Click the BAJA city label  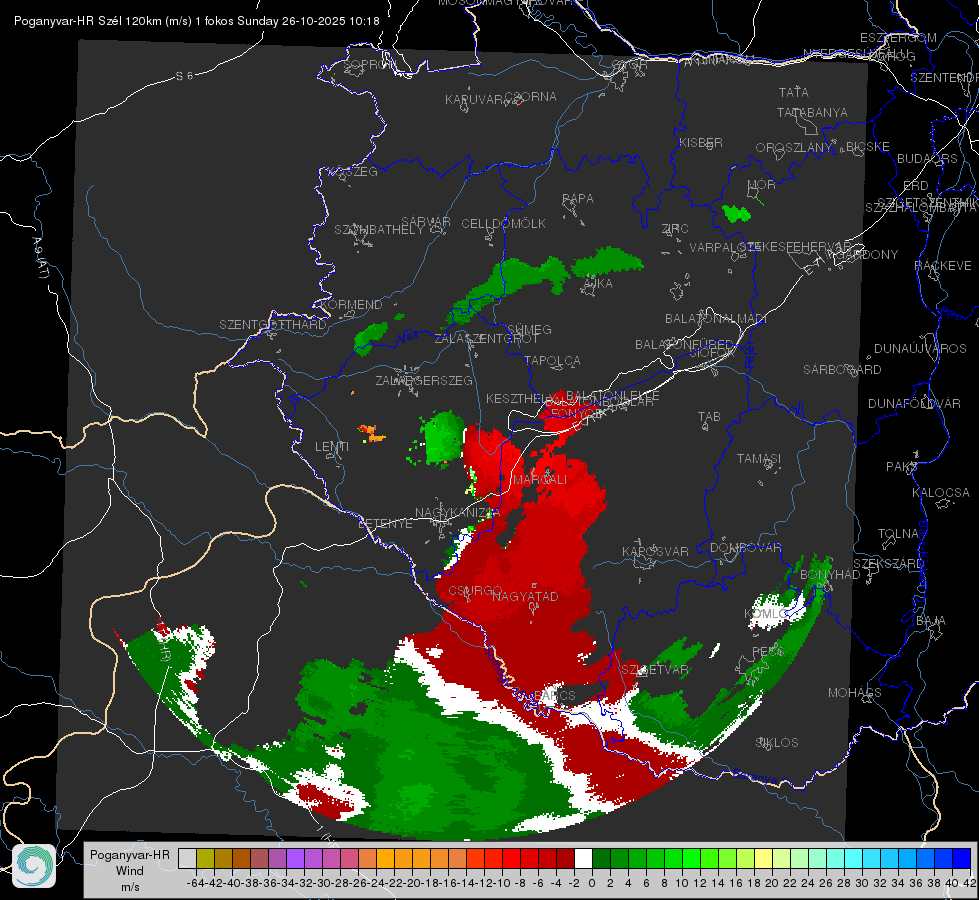point(931,621)
